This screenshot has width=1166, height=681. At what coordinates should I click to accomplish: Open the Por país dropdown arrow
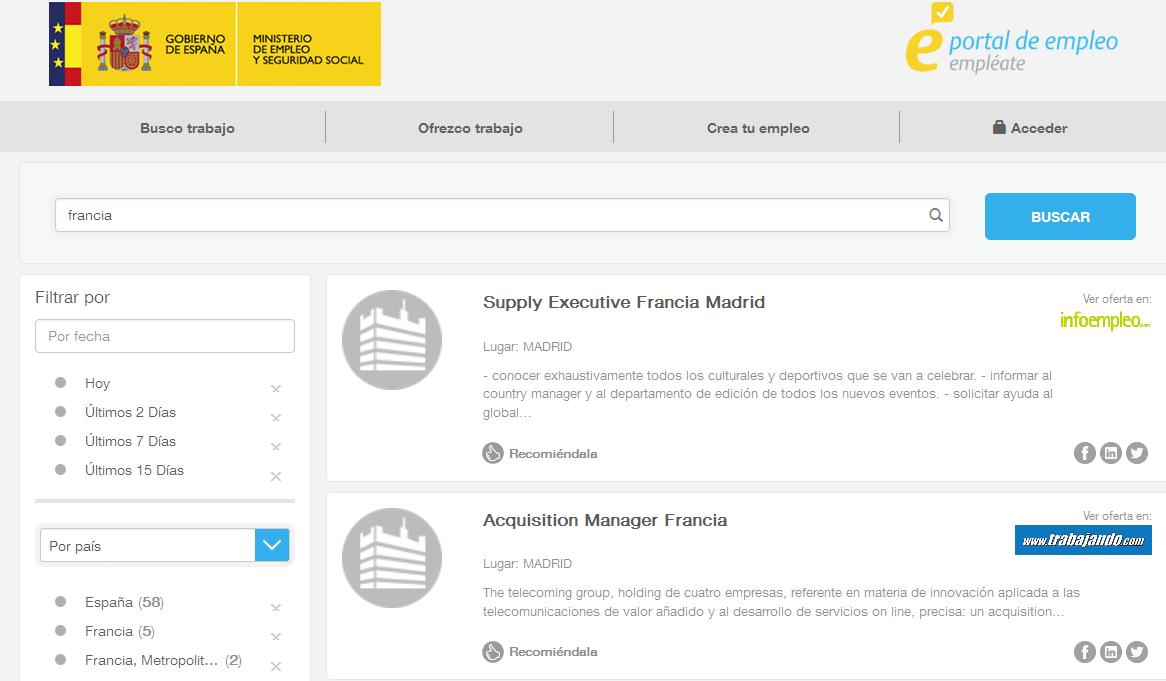272,545
